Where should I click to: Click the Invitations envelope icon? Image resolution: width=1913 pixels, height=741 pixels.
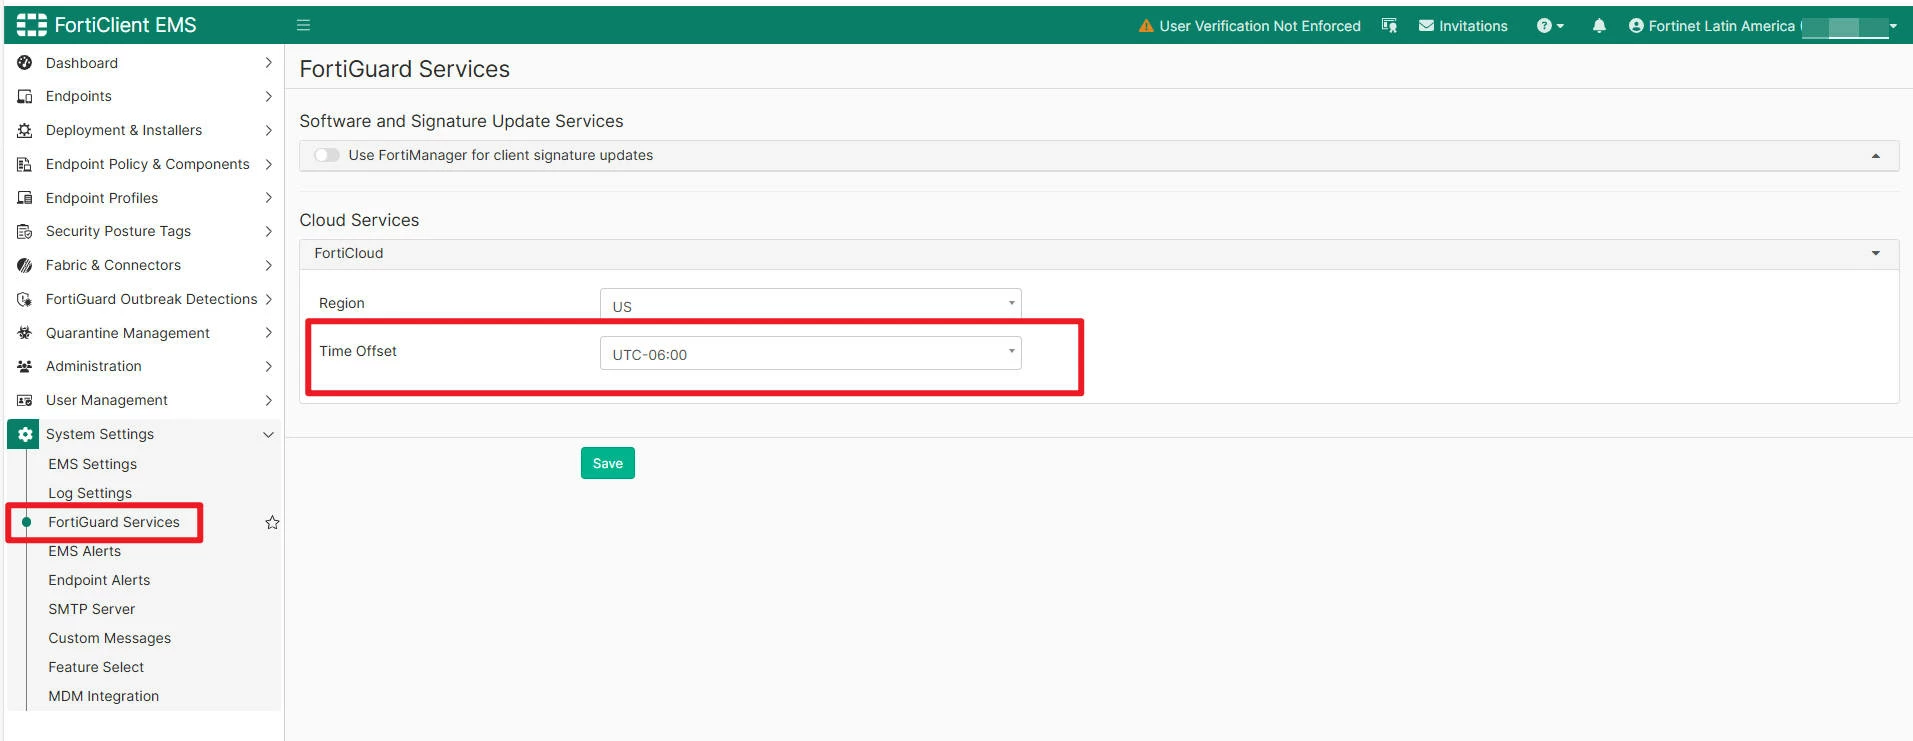click(1427, 26)
